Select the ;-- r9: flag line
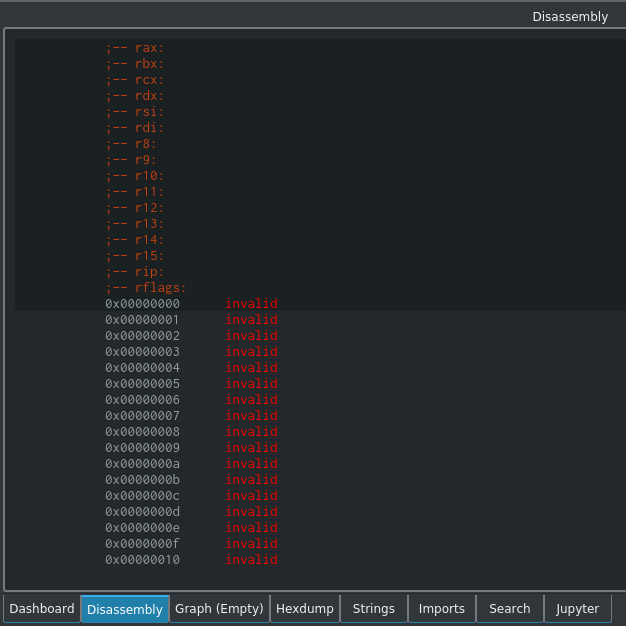The height and width of the screenshot is (626, 626). [x=131, y=160]
